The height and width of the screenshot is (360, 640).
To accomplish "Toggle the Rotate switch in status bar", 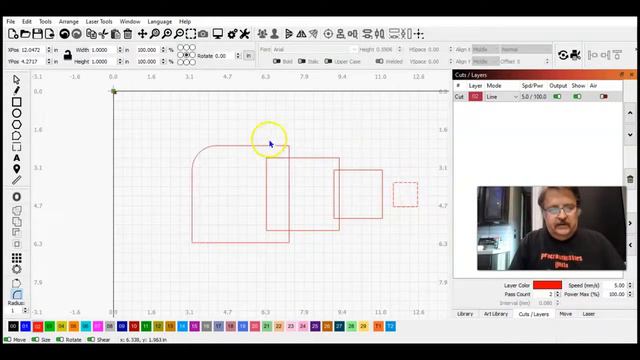I will (x=60, y=339).
